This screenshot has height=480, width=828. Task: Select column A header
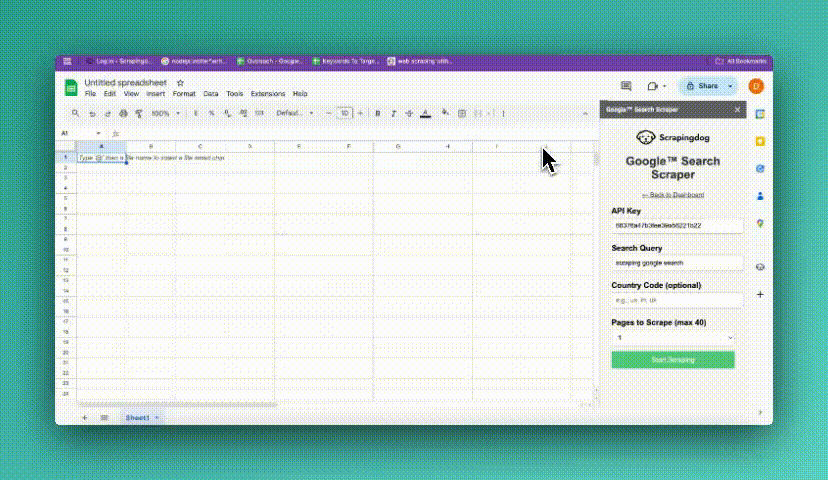pyautogui.click(x=101, y=146)
